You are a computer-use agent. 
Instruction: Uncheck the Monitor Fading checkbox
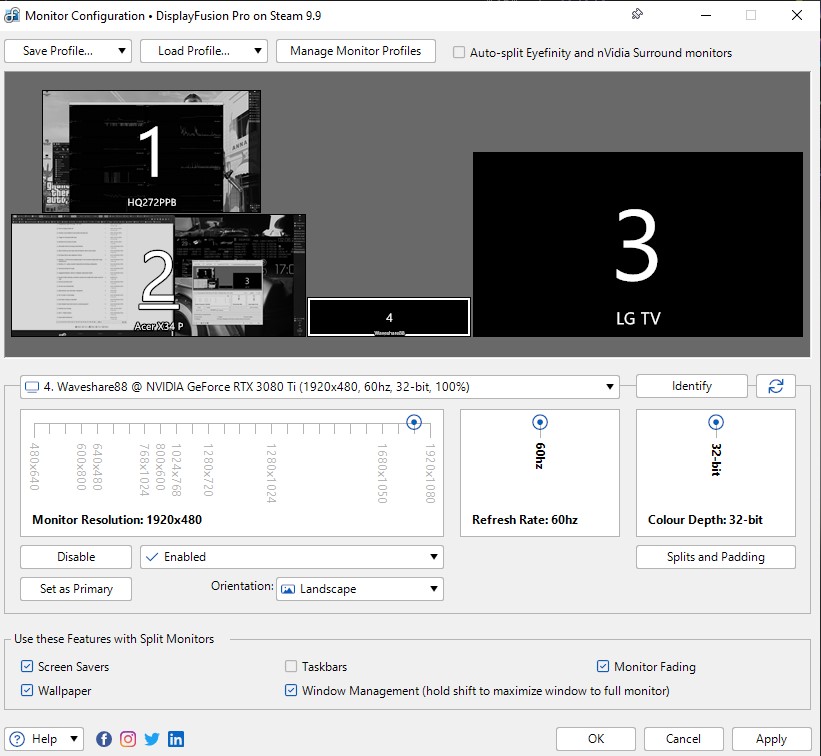tap(603, 666)
